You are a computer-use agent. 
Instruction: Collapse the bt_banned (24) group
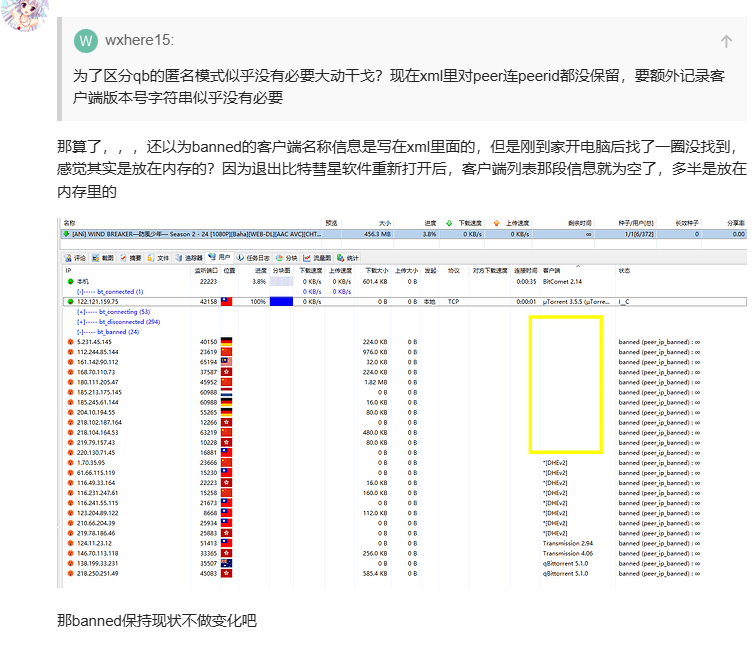(80, 331)
